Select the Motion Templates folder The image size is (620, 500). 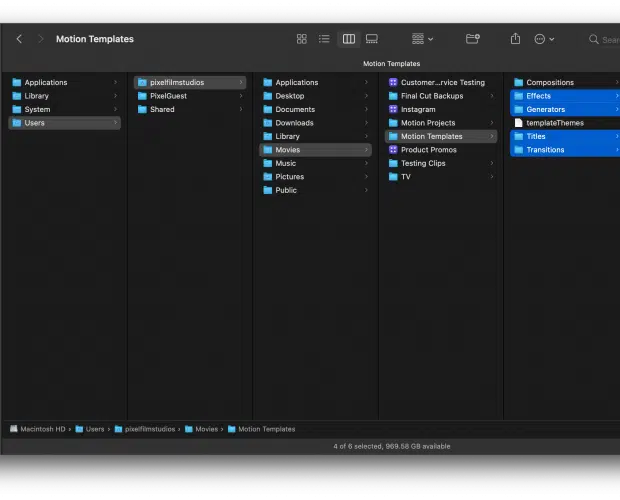[441, 136]
